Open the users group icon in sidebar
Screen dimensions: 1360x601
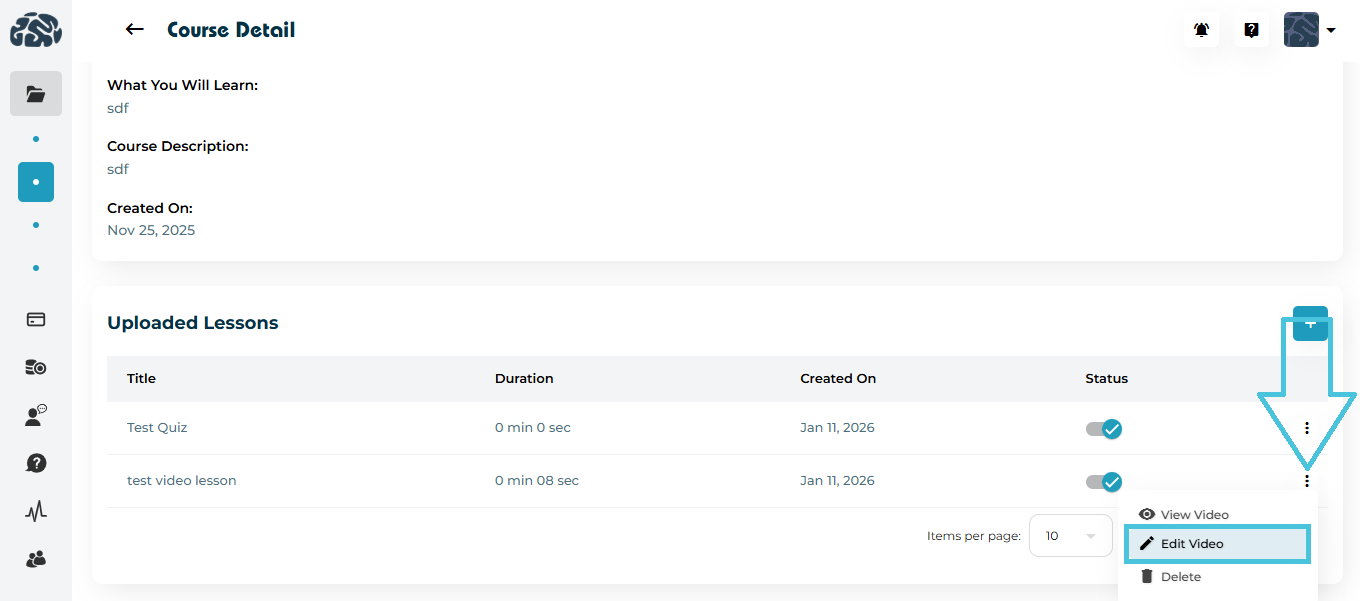tap(36, 559)
